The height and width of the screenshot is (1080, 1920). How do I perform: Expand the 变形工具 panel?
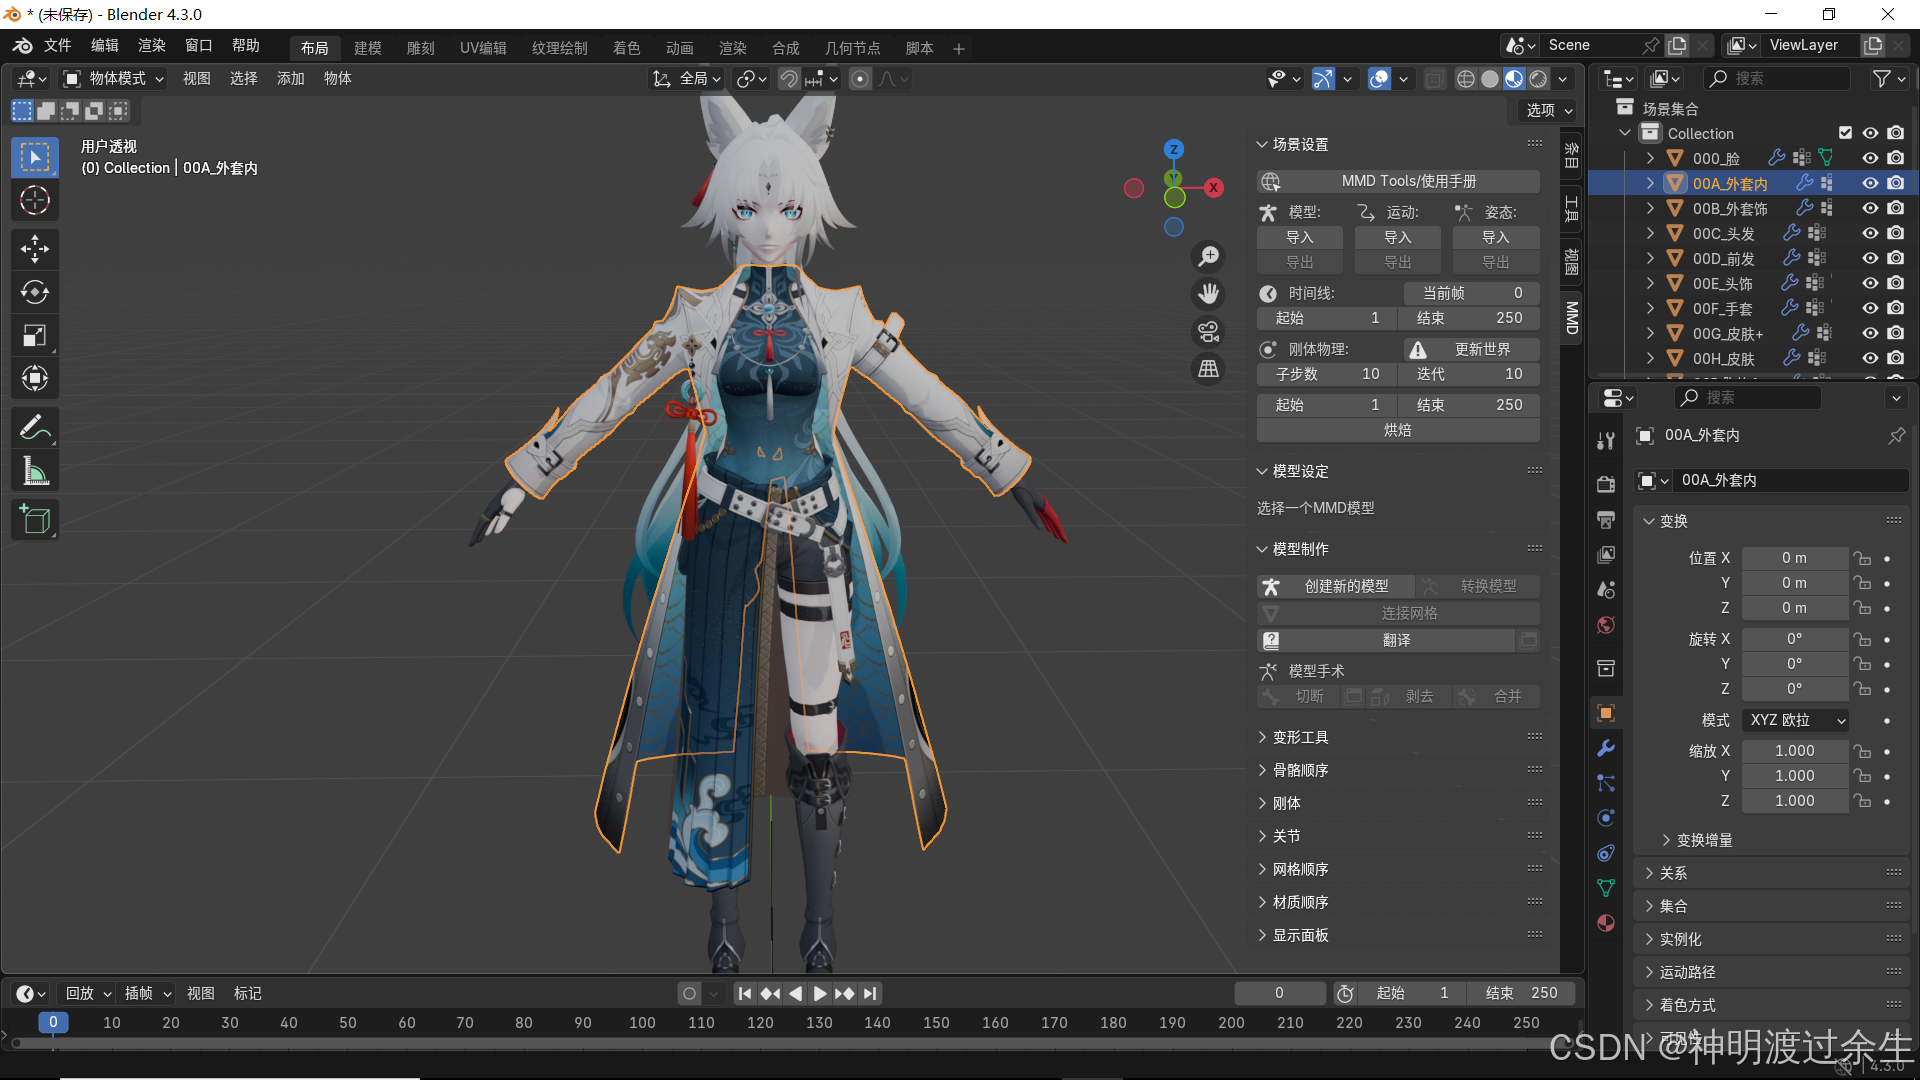pos(1300,737)
